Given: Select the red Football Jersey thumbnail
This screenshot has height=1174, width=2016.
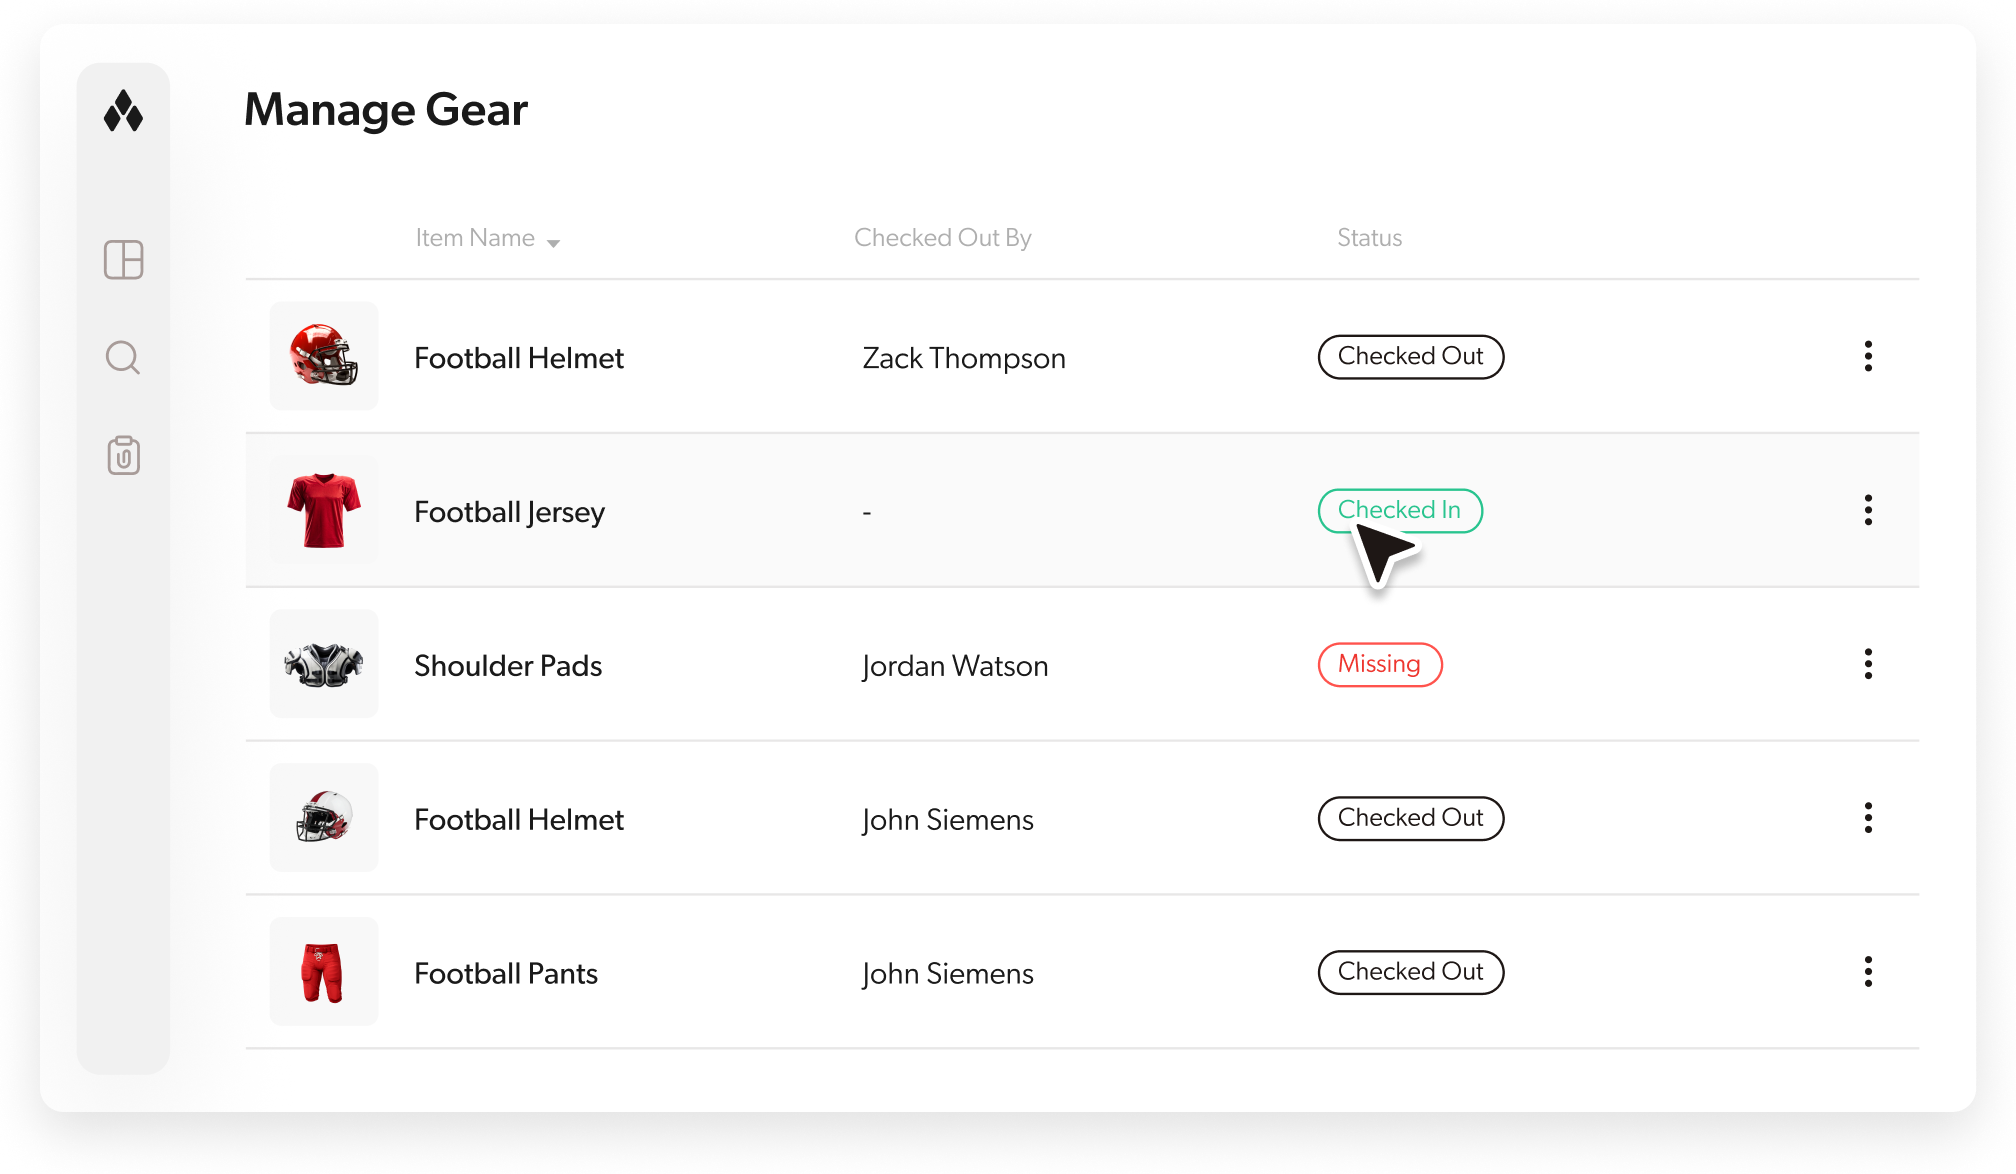Looking at the screenshot, I should (323, 510).
